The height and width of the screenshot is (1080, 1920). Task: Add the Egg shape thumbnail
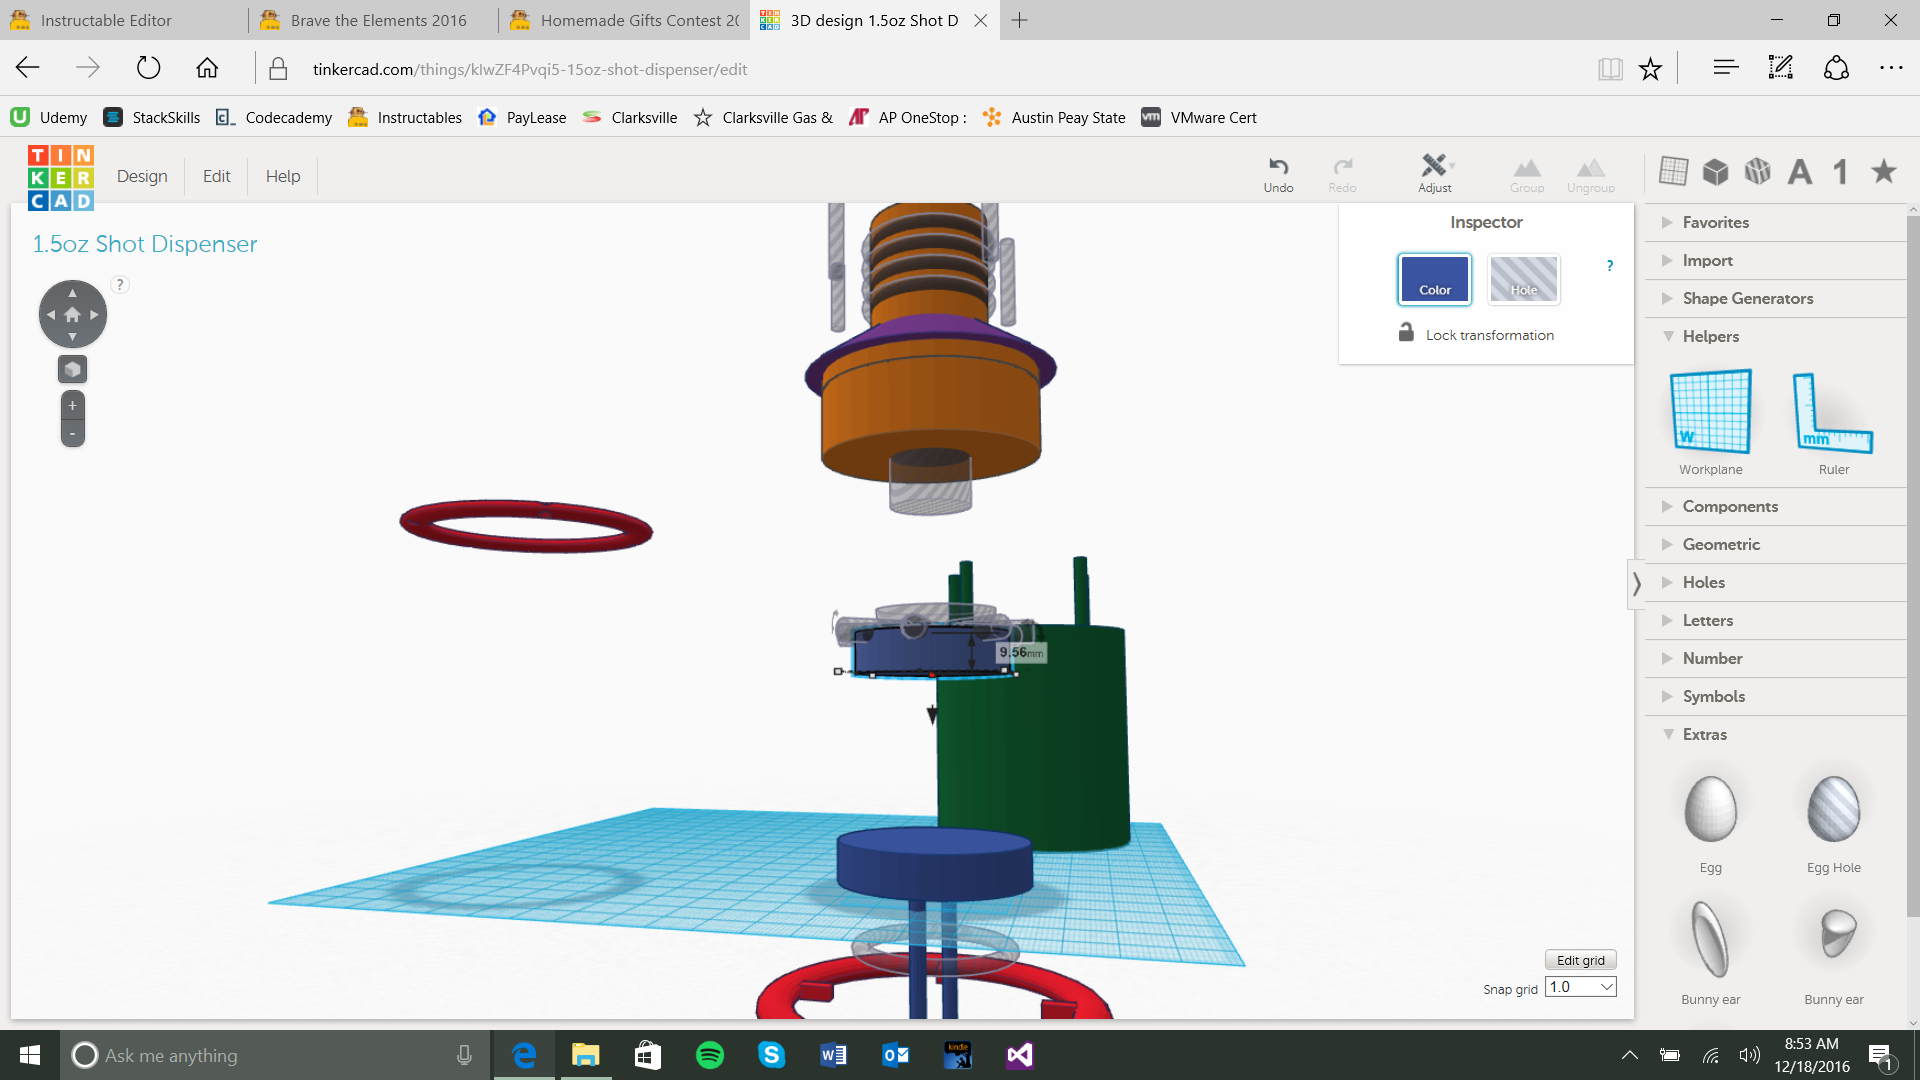(1710, 810)
